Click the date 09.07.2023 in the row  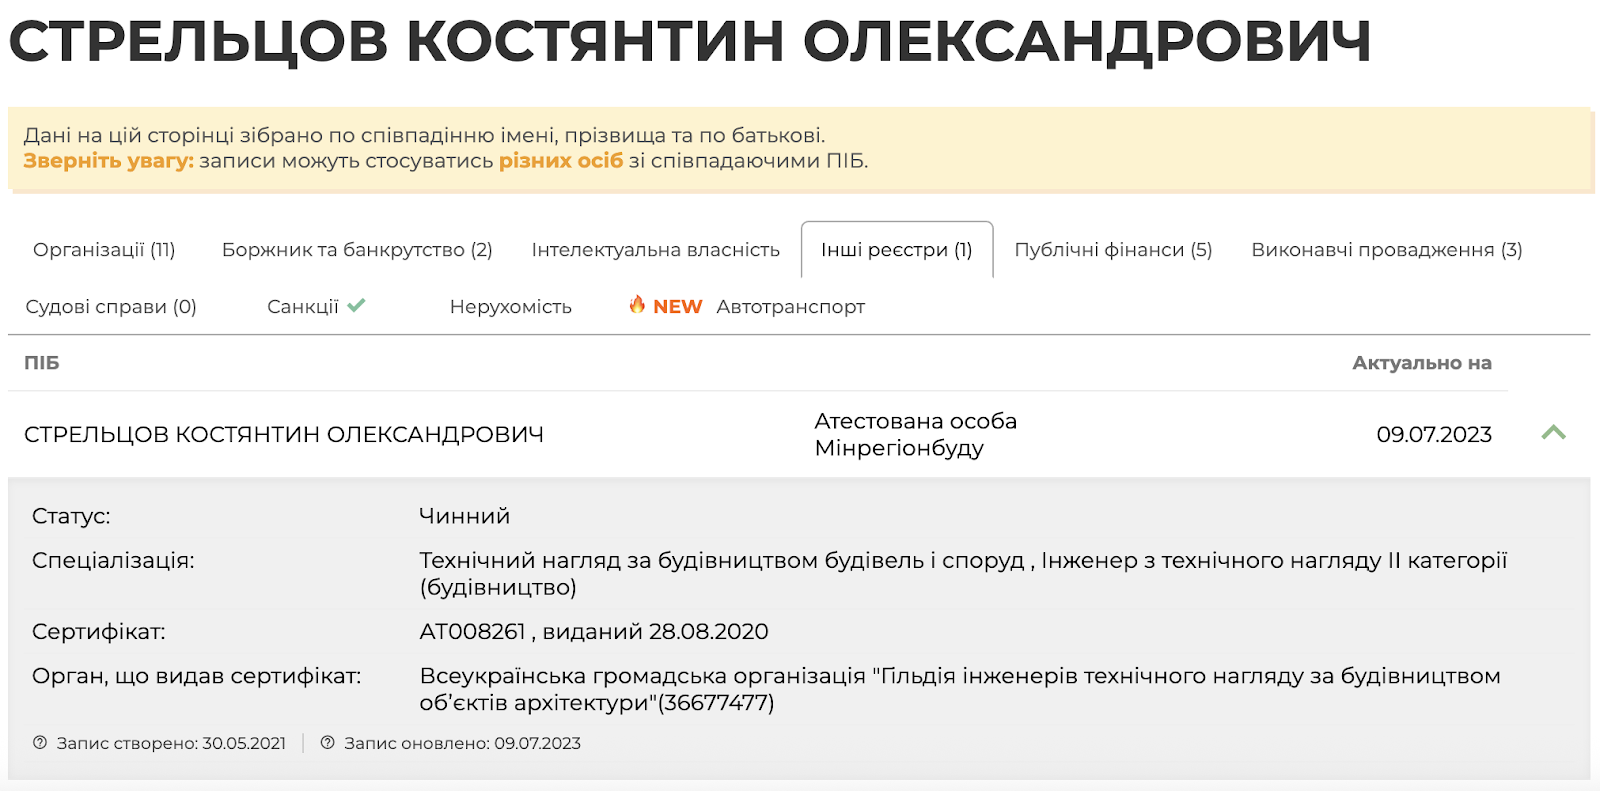1434,435
